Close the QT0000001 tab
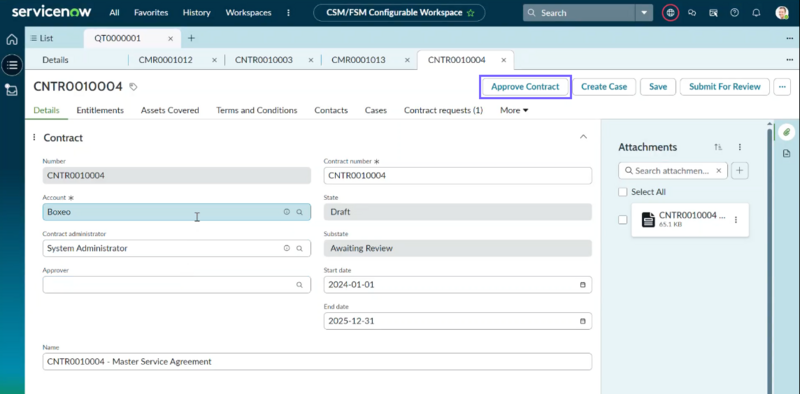 click(170, 38)
